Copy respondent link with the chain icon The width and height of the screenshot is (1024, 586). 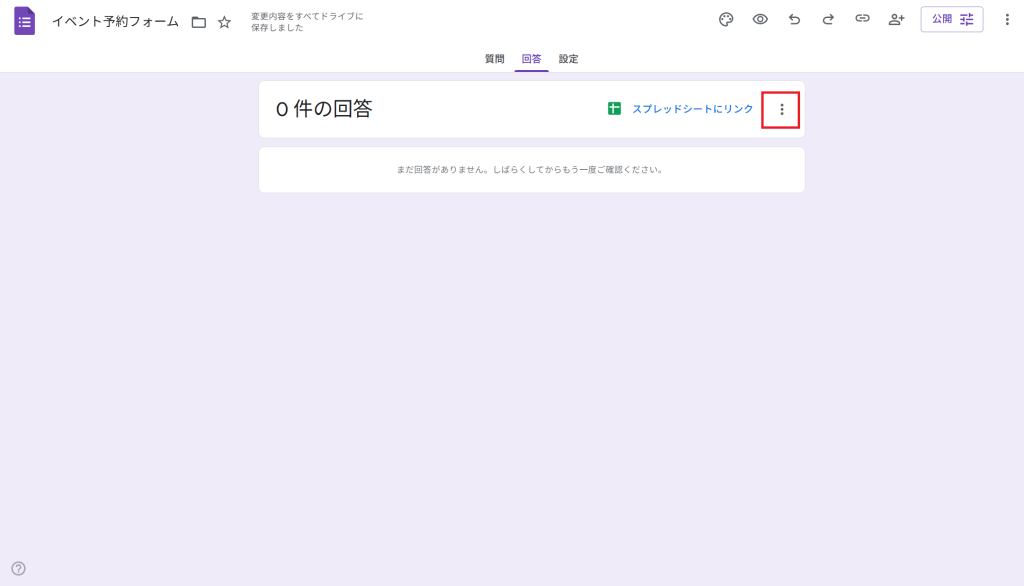(x=863, y=19)
